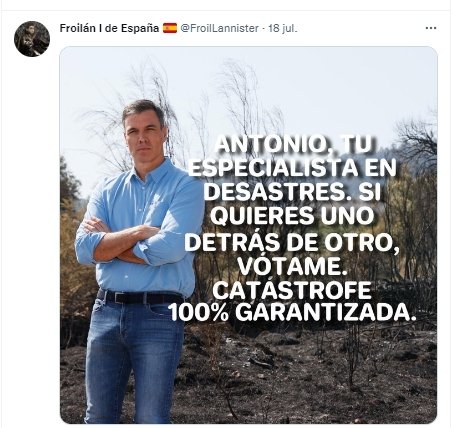Open the 'Froilán I de España' profile name
The height and width of the screenshot is (428, 453).
[109, 28]
